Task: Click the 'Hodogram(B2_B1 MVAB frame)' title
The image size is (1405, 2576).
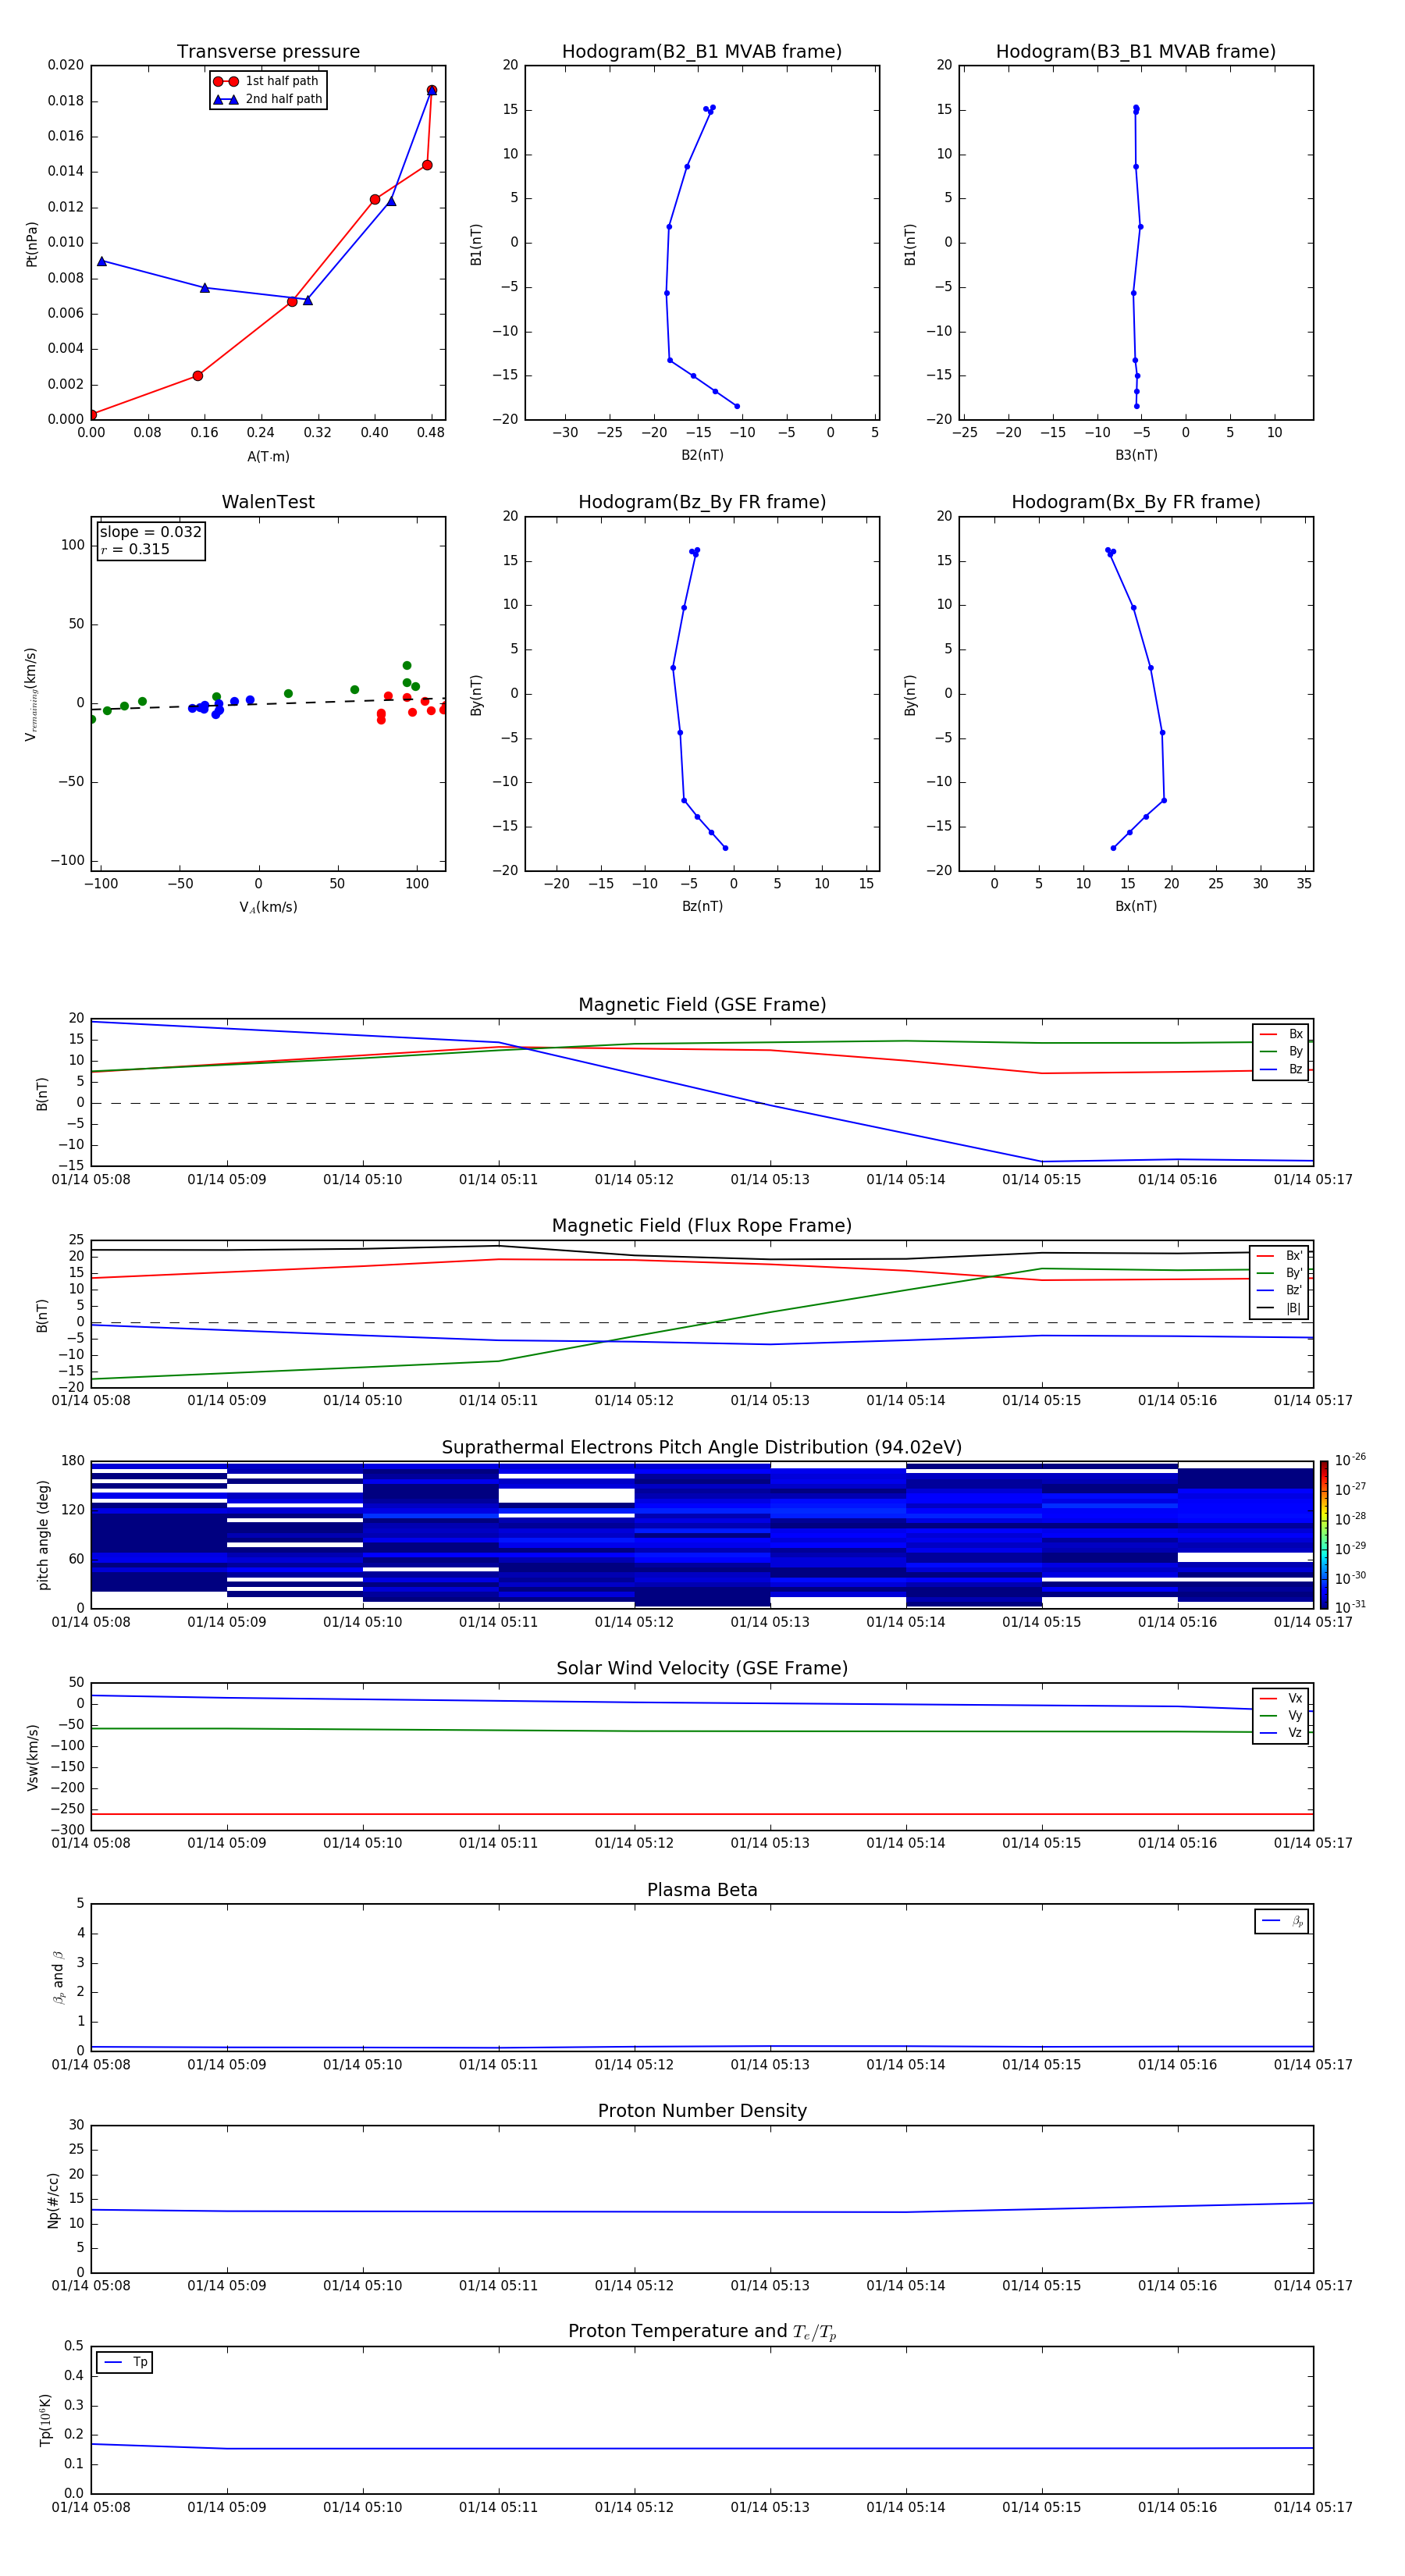Action: 702,52
